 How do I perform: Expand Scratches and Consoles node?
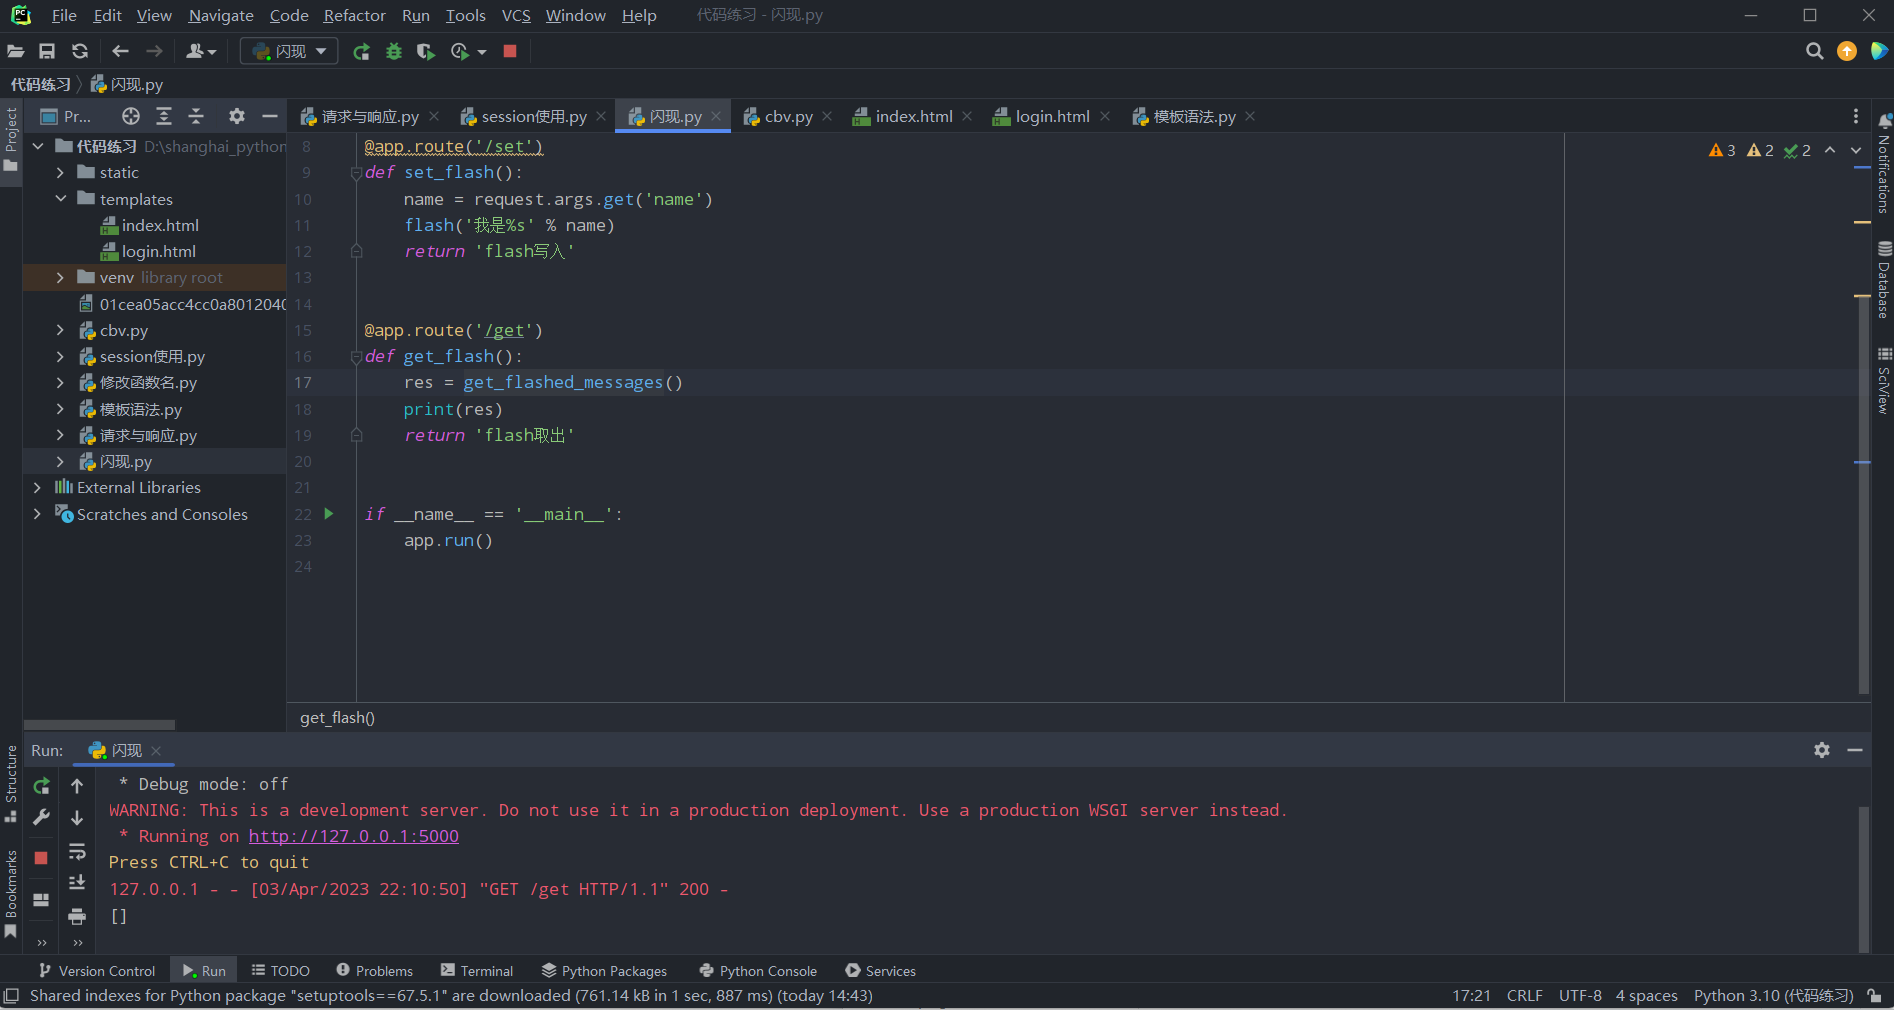pyautogui.click(x=37, y=514)
